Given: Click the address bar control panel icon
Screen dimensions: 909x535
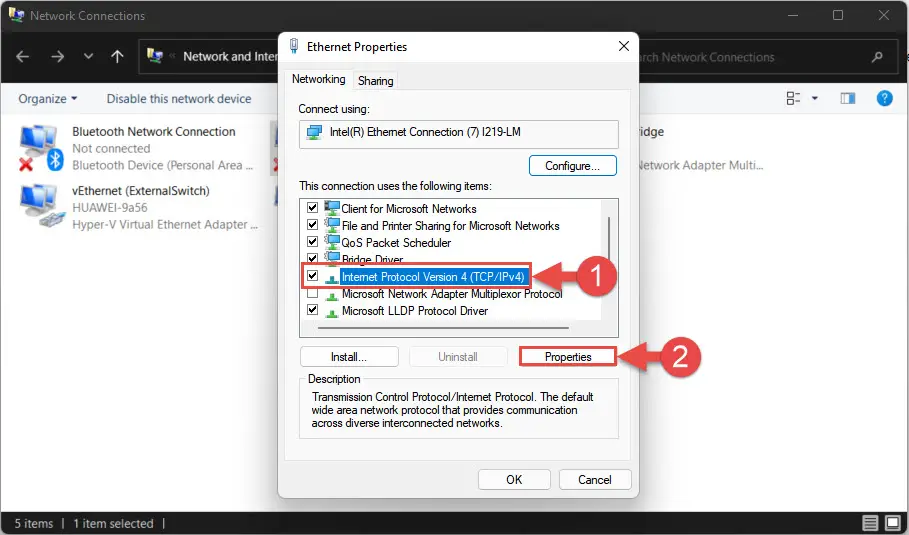Looking at the screenshot, I should click(x=155, y=56).
